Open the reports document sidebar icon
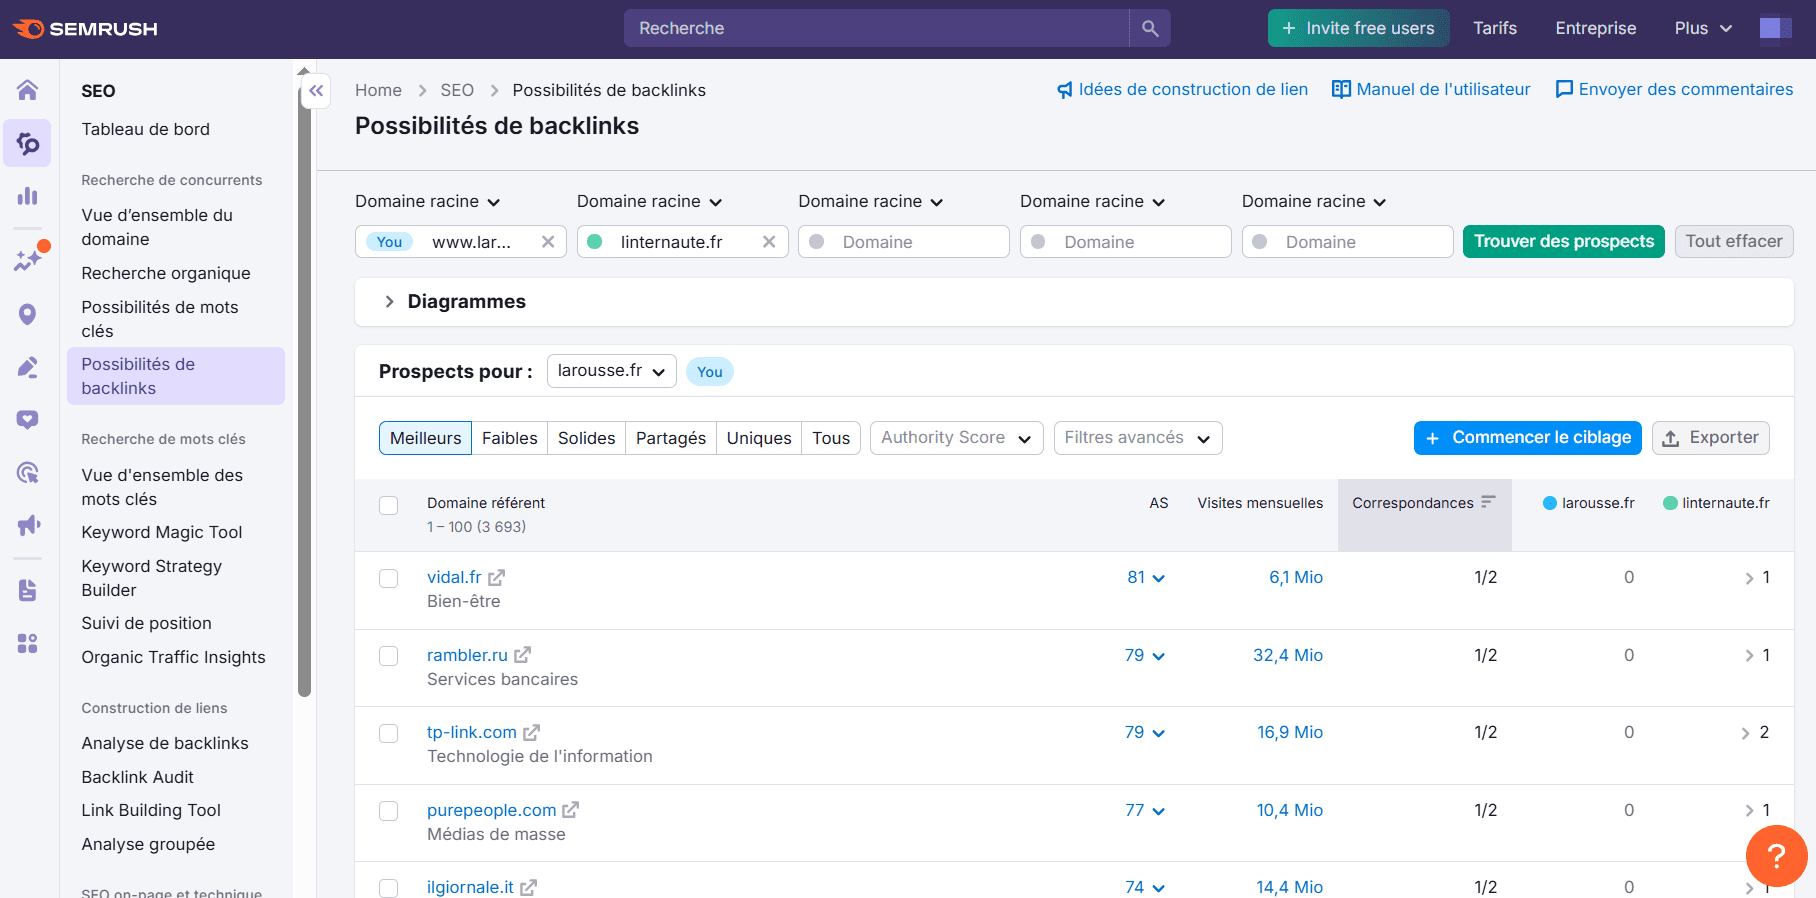1816x898 pixels. 27,590
